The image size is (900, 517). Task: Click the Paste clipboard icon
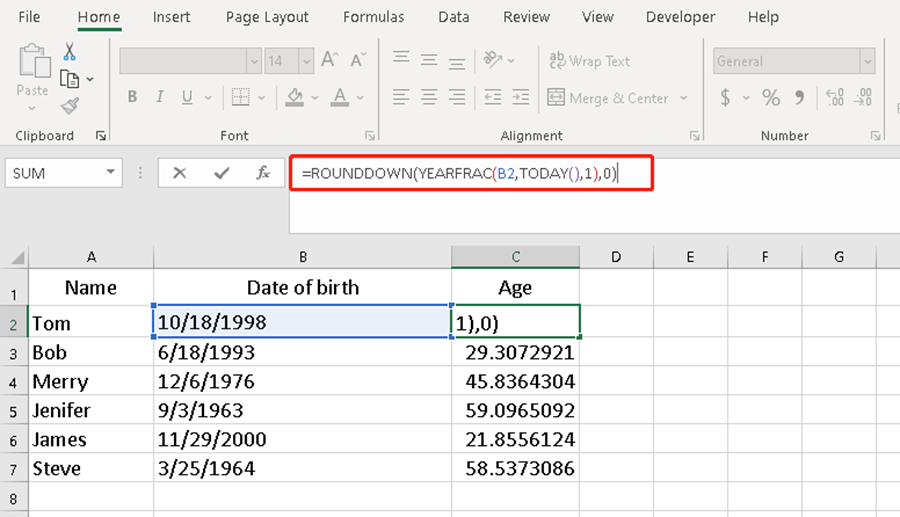point(34,61)
